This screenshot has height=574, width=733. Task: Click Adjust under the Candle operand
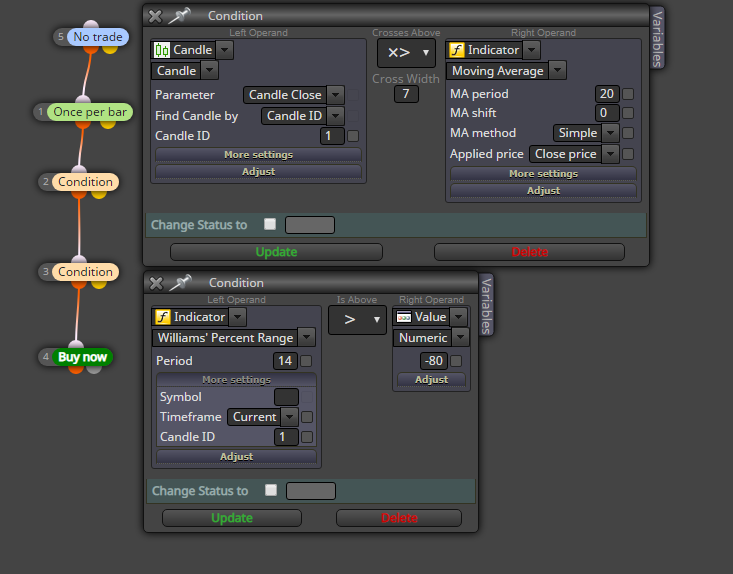point(259,172)
